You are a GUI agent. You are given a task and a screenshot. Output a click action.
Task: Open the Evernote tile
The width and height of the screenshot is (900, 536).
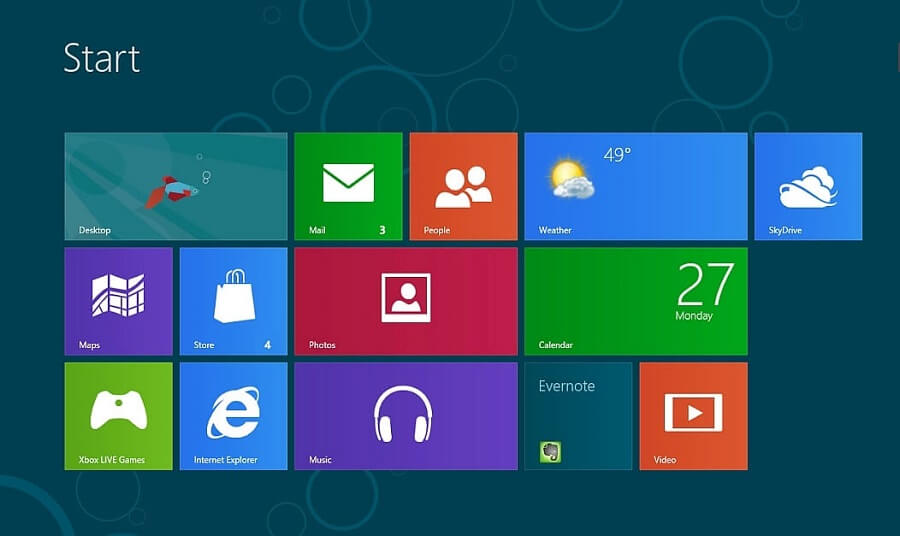tap(578, 416)
